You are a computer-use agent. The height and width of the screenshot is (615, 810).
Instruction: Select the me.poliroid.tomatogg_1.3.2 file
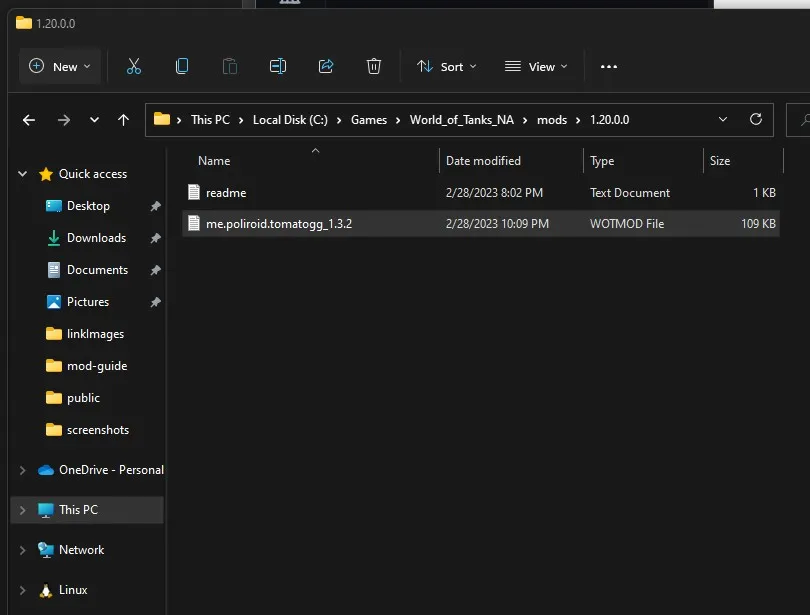click(279, 224)
